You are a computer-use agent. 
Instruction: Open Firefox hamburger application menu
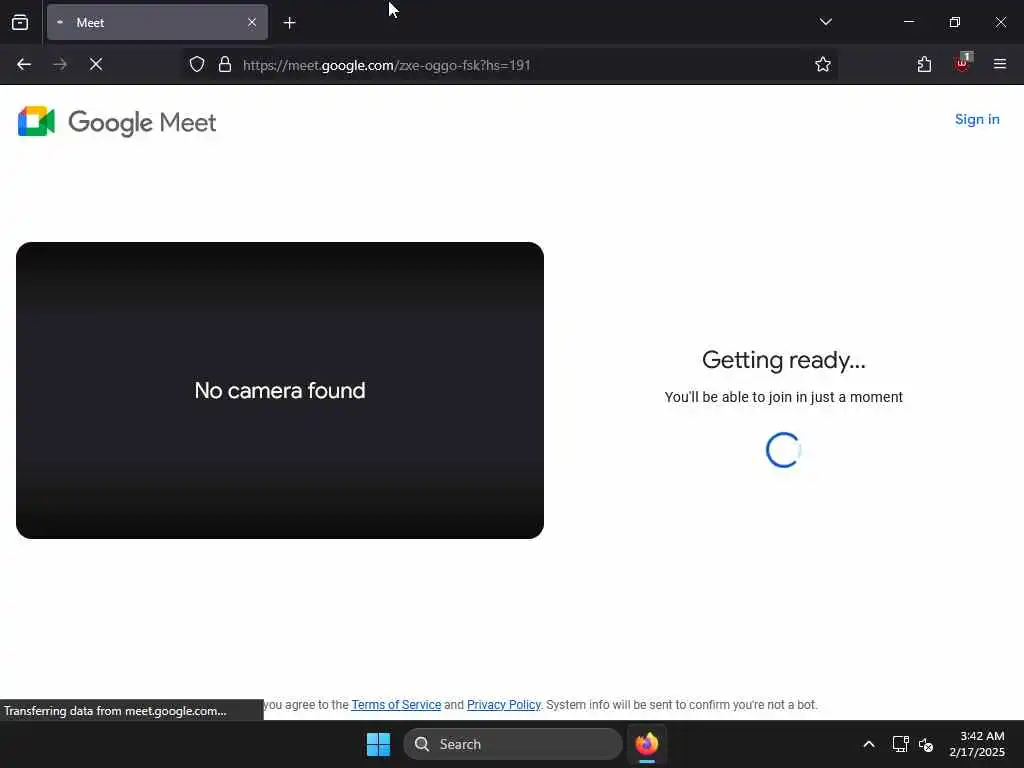coord(999,64)
